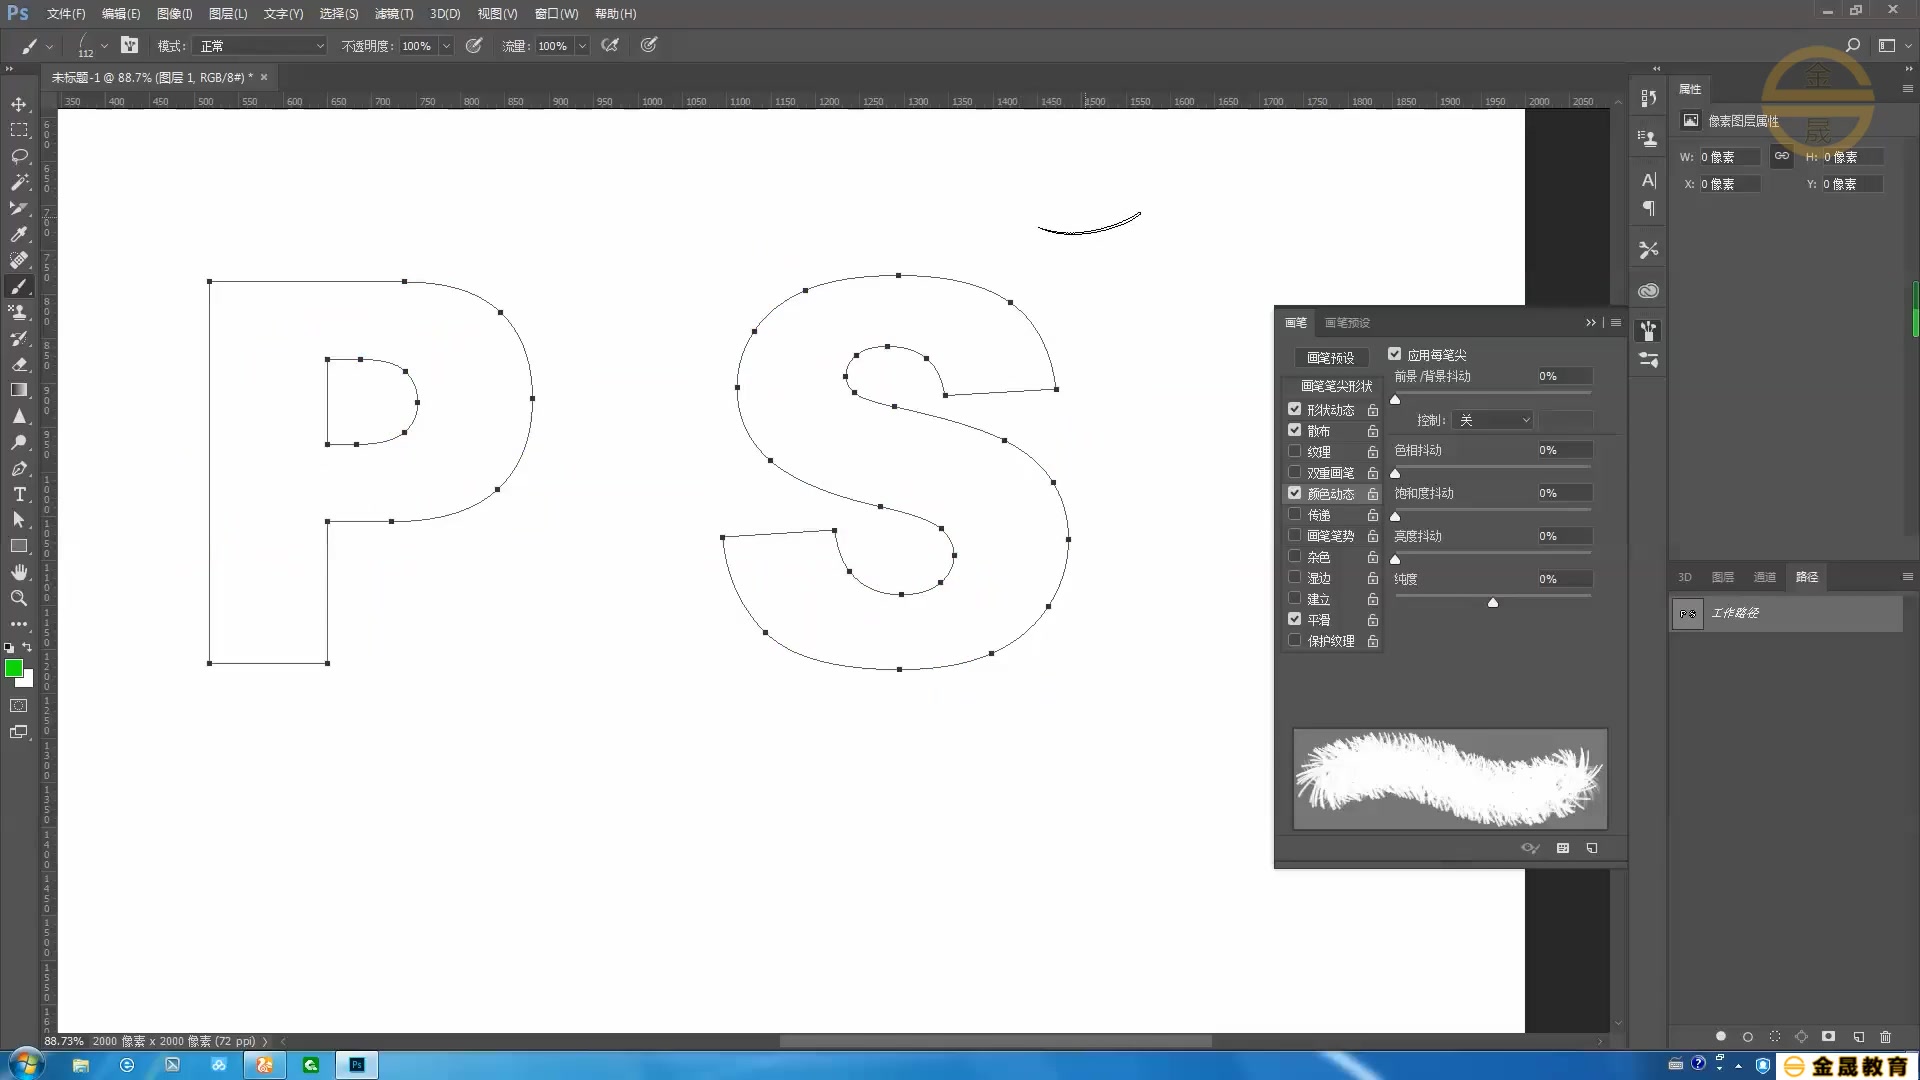Click the Windows Start button
This screenshot has width=1920, height=1080.
[x=25, y=1064]
